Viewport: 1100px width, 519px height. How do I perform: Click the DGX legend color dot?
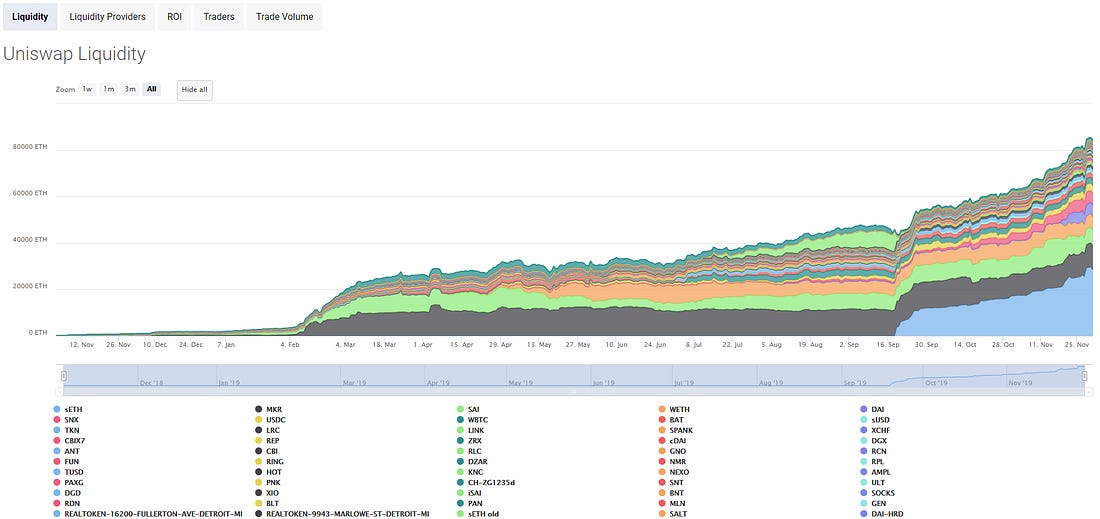(864, 440)
